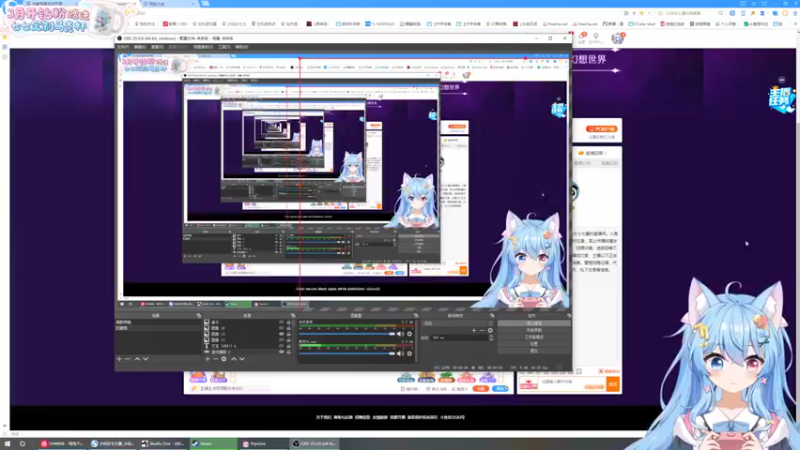
Task: Open message notifications icon on webpage header
Action: tap(582, 38)
